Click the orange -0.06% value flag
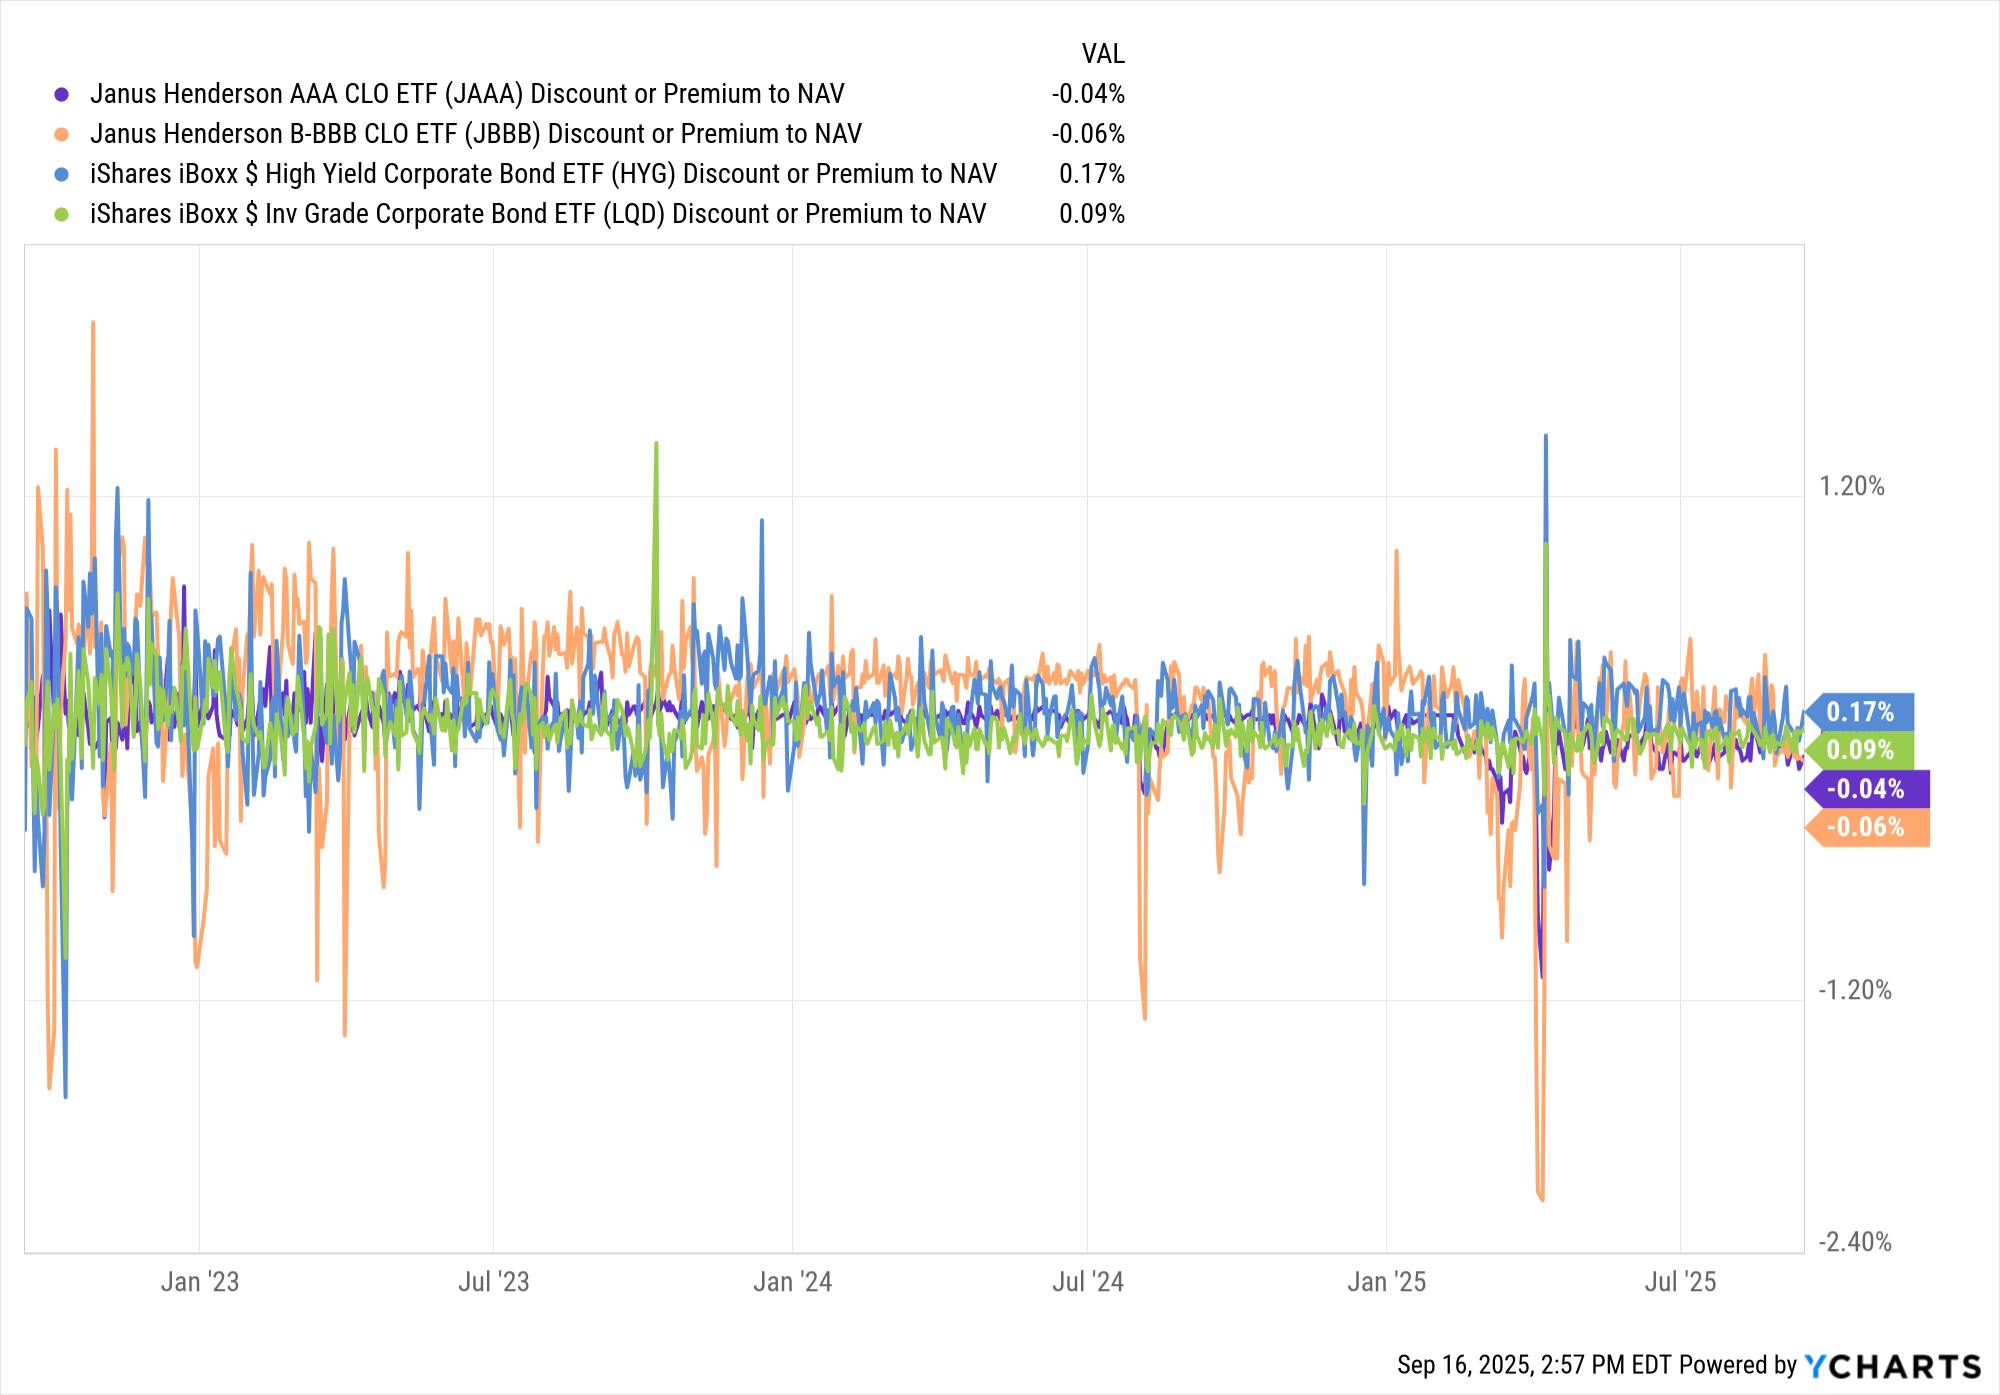Viewport: 2000px width, 1395px height. (1866, 827)
